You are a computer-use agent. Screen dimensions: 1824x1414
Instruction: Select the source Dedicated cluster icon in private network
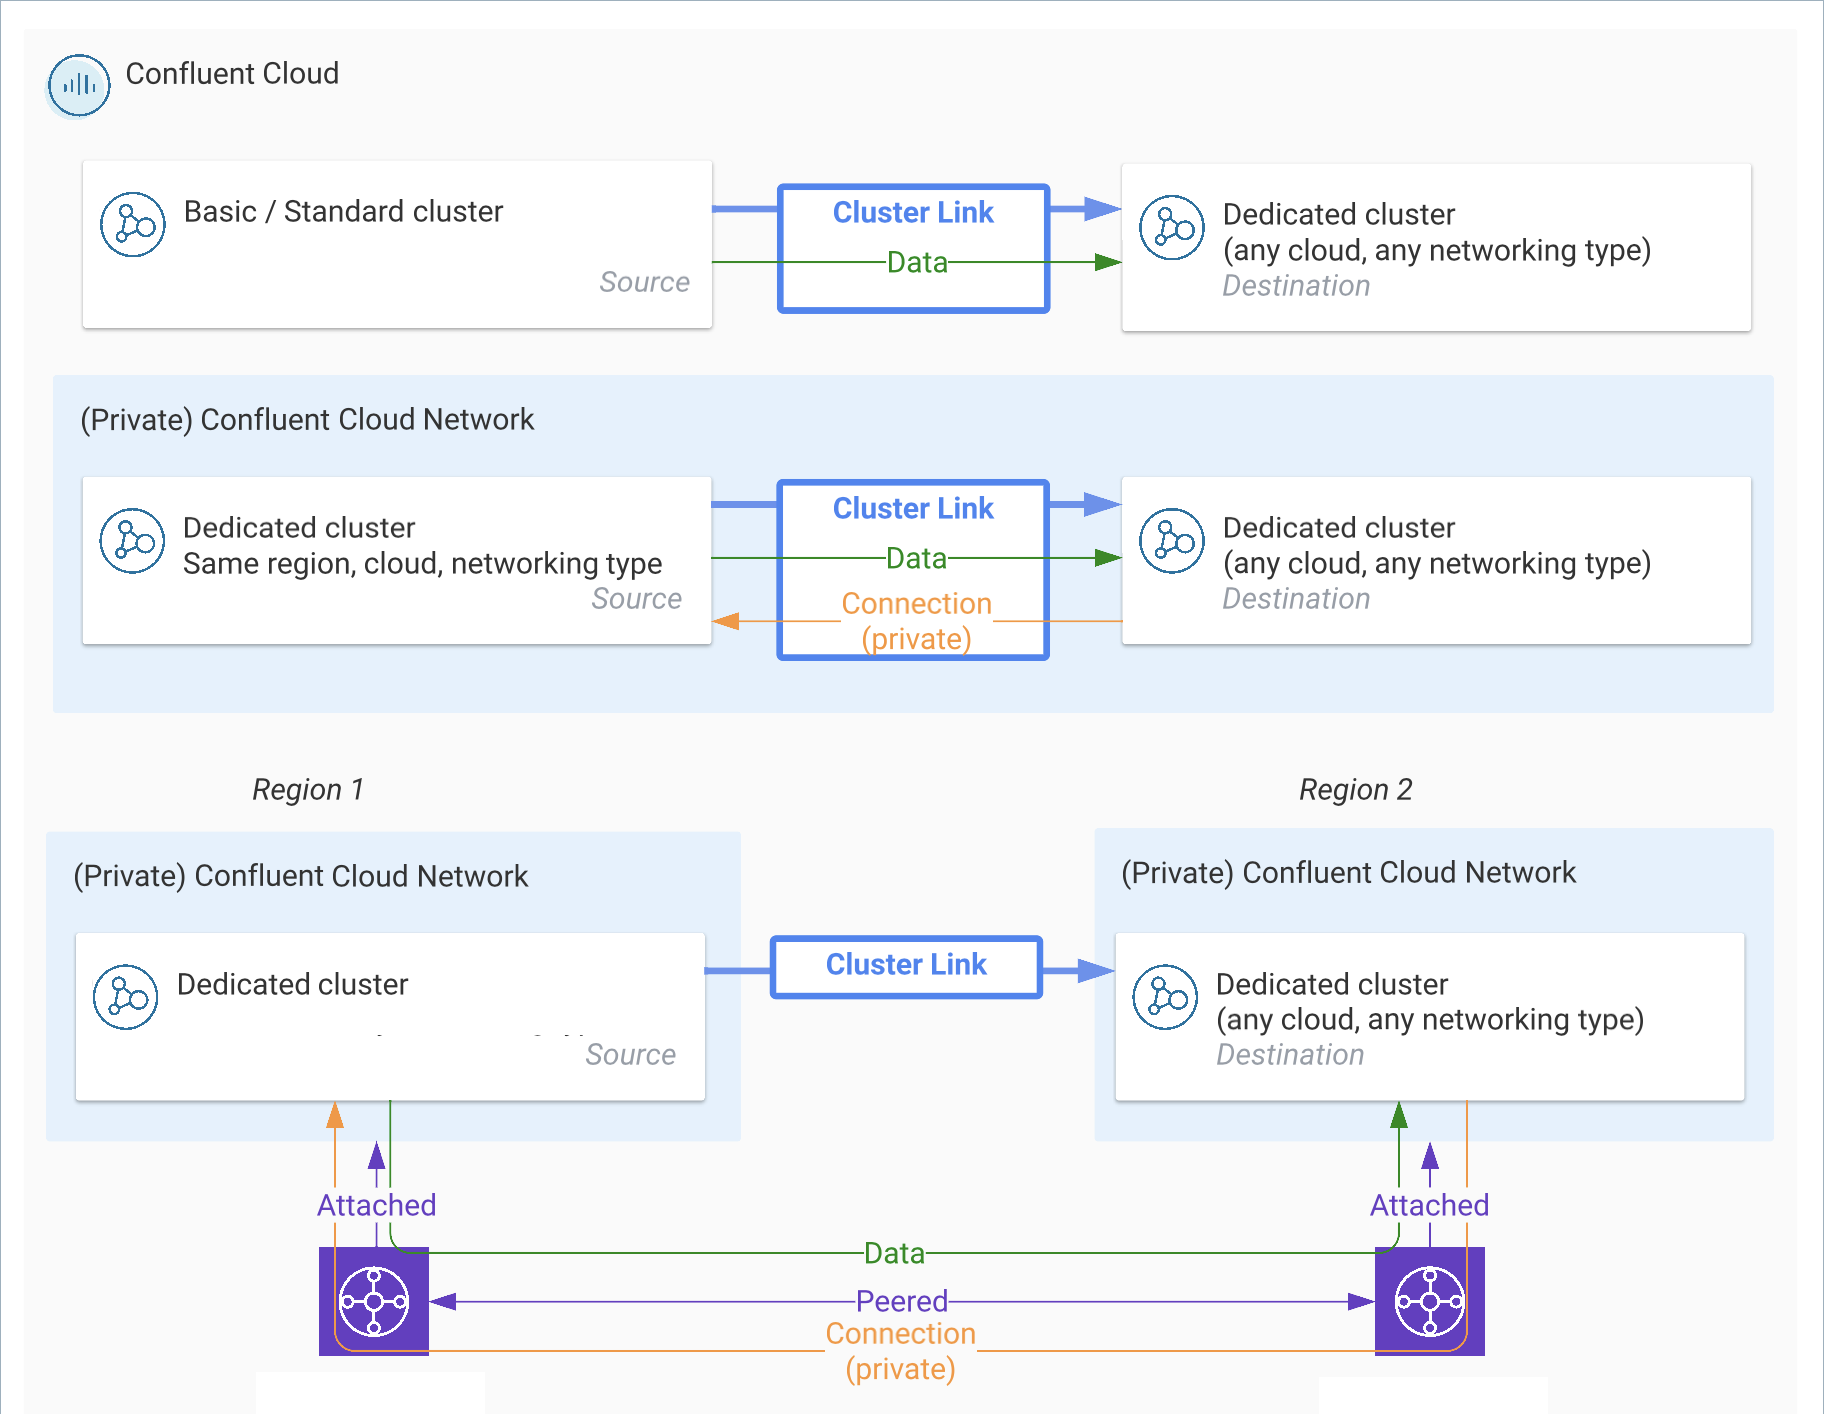click(x=132, y=540)
